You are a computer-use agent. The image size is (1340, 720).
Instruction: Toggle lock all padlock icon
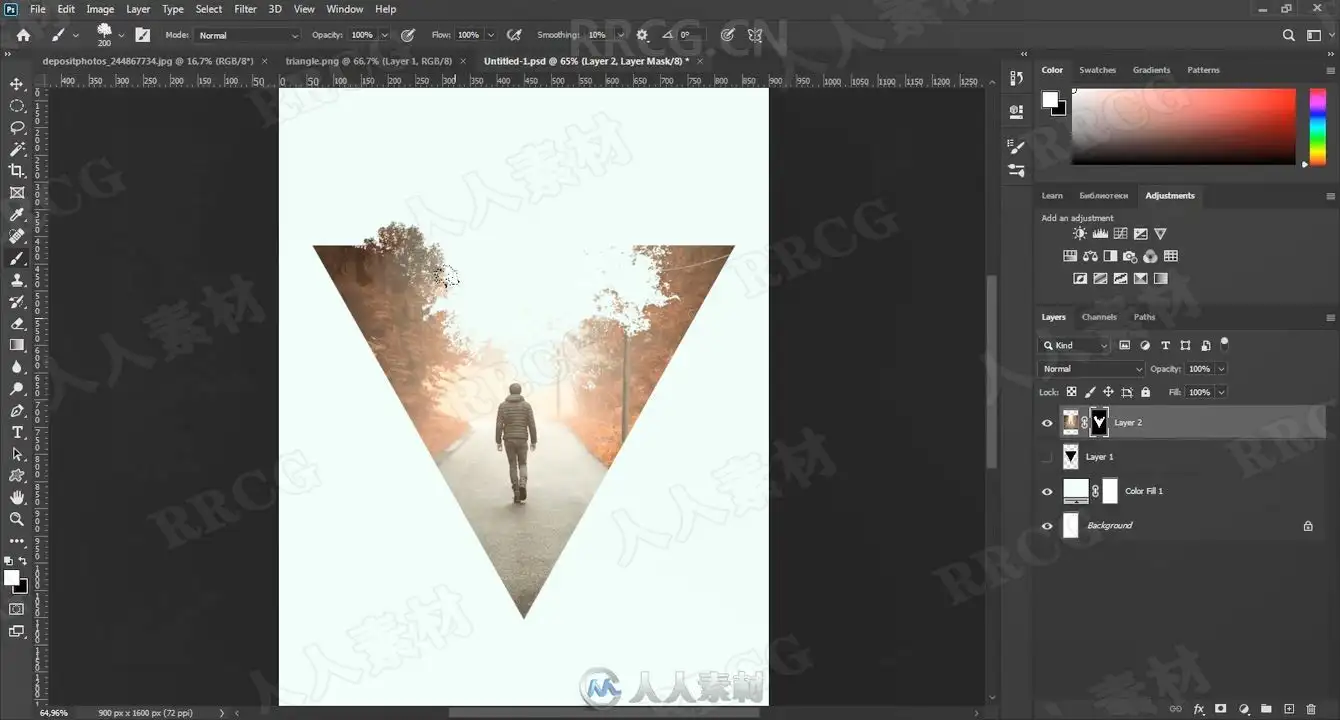1145,392
